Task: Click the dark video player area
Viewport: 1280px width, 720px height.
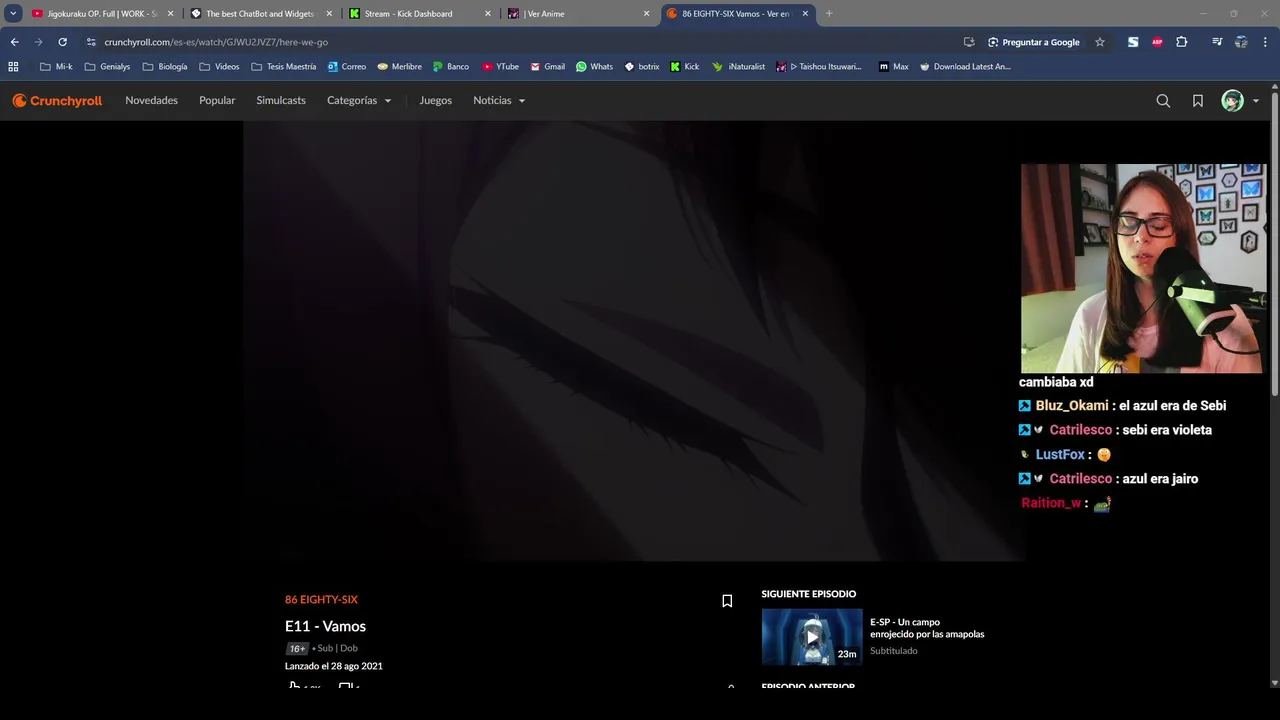Action: click(632, 341)
